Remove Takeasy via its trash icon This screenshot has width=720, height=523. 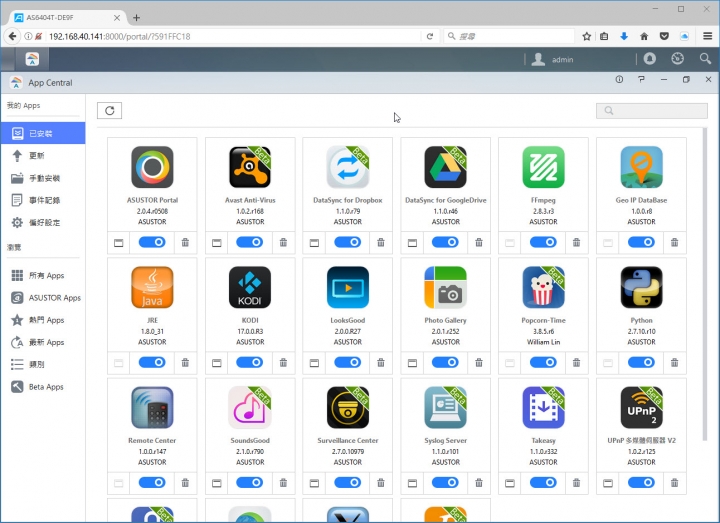(x=576, y=483)
